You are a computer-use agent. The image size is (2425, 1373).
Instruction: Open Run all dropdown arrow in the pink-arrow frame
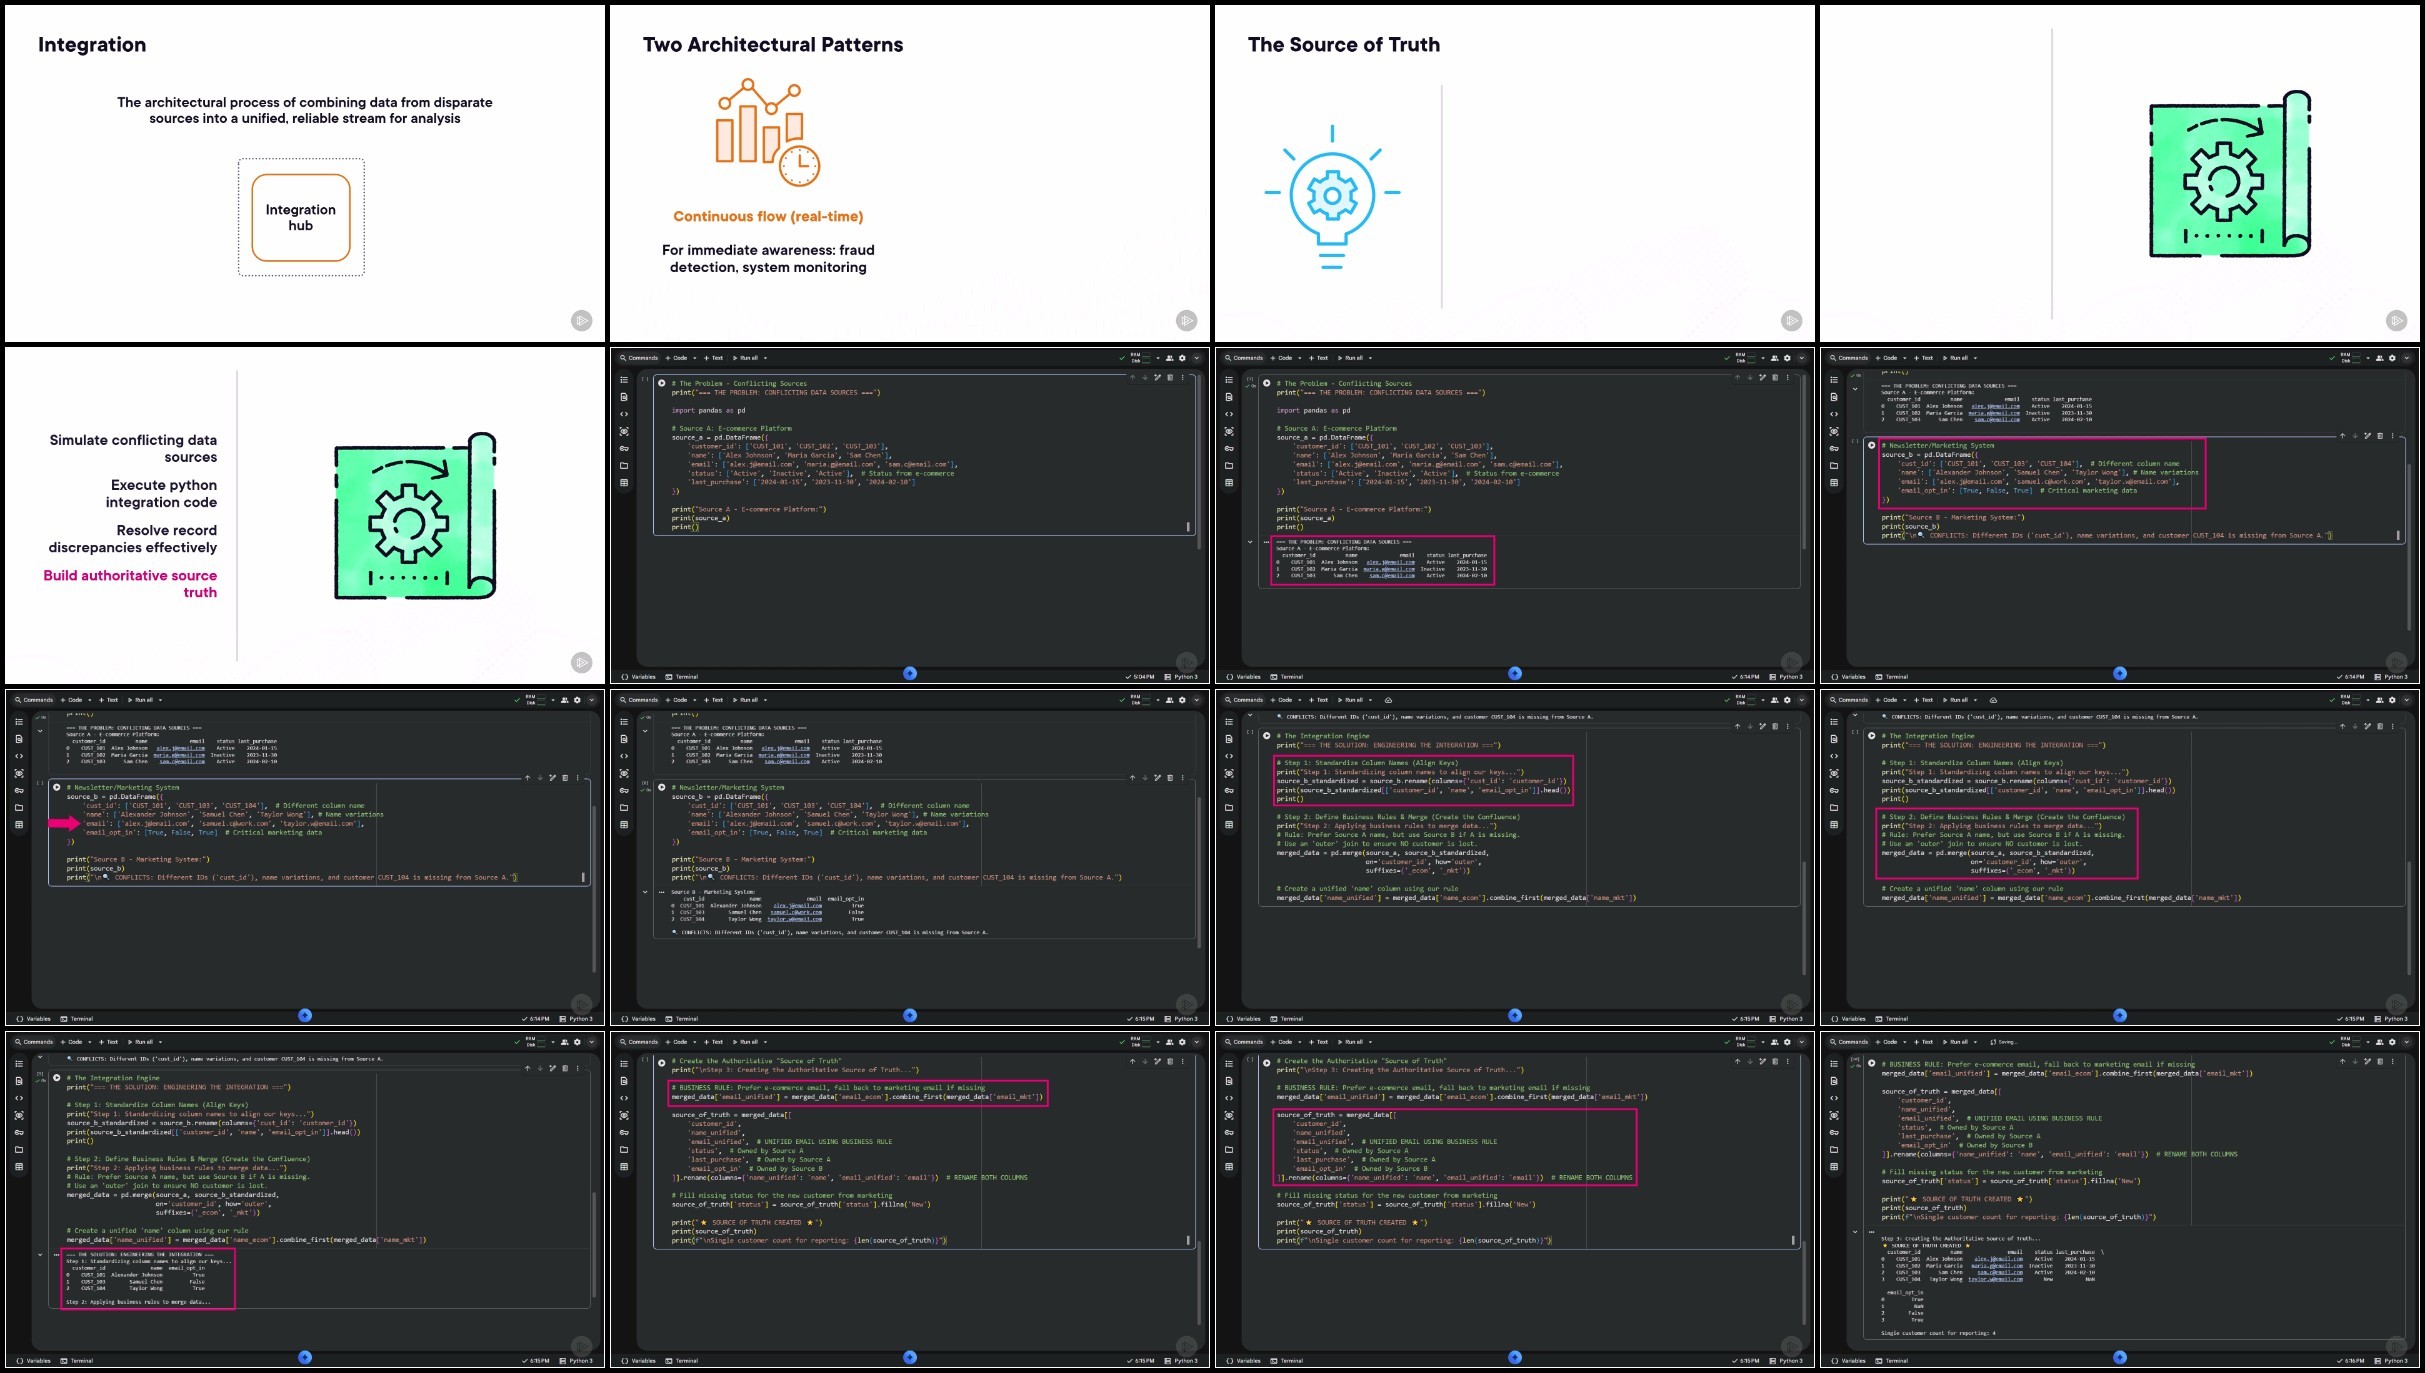click(160, 700)
